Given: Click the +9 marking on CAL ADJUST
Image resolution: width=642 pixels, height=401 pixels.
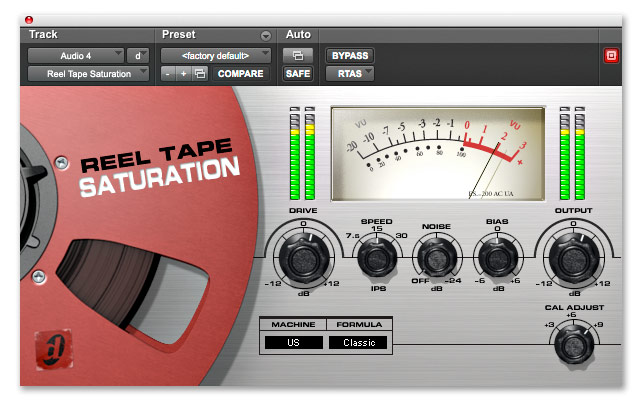Looking at the screenshot, I should (x=598, y=325).
